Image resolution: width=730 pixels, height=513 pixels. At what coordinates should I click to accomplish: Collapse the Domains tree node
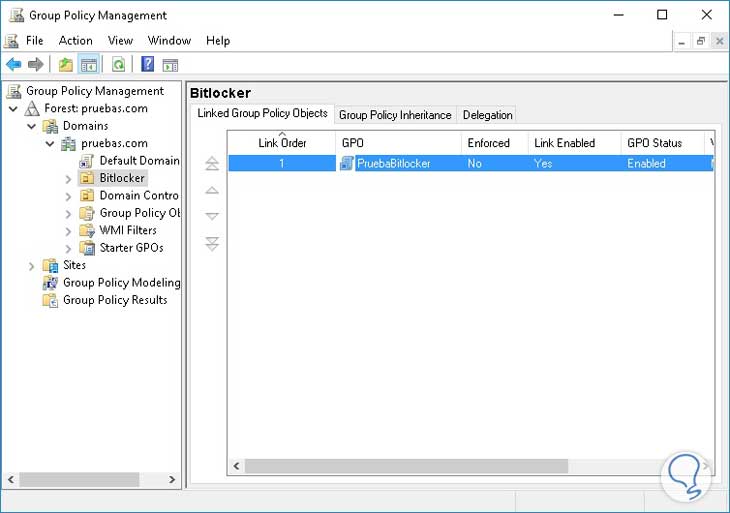click(31, 126)
